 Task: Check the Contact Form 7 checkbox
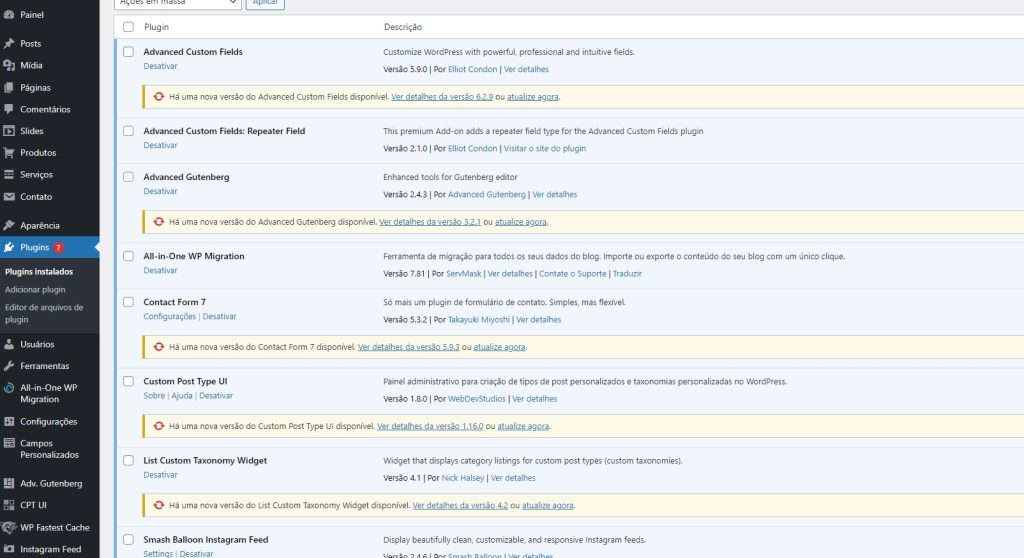pyautogui.click(x=128, y=302)
